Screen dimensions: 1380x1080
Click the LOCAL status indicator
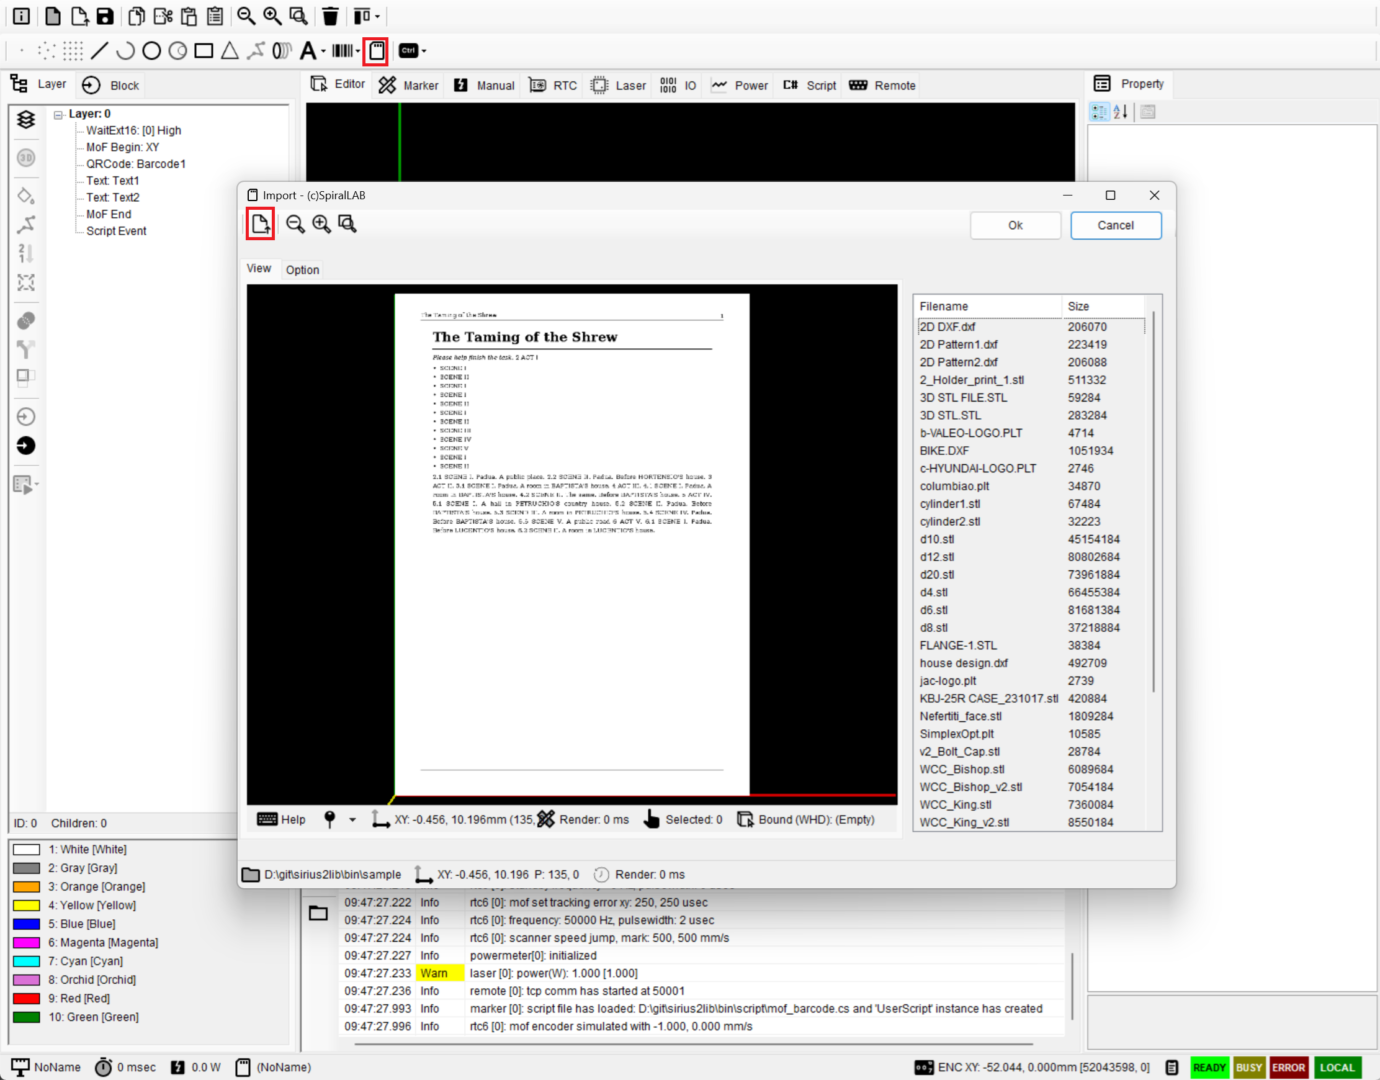click(x=1337, y=1068)
